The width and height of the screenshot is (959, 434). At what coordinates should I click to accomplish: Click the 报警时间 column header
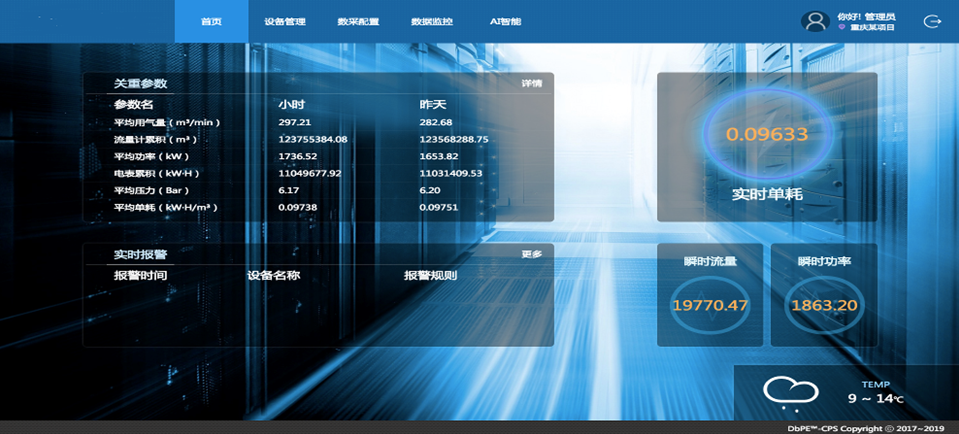tap(140, 275)
